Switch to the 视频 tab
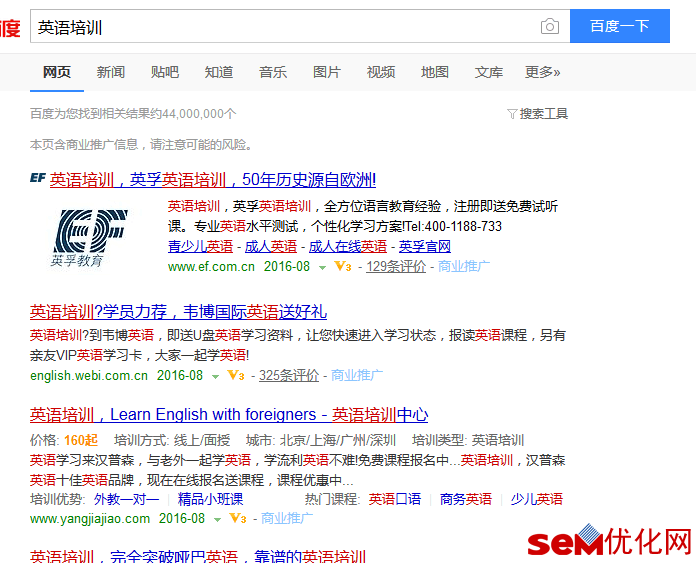The height and width of the screenshot is (563, 696). tap(381, 72)
